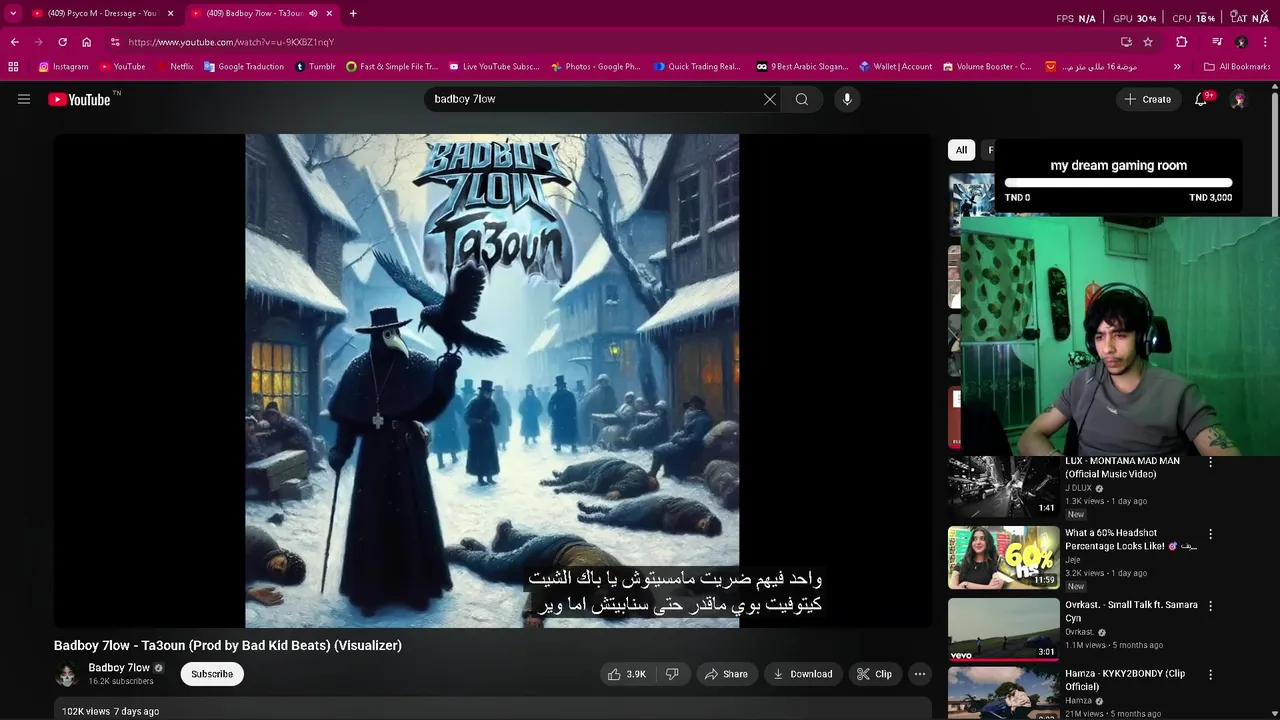Open options for Ovrkast Small Talk video

1210,606
